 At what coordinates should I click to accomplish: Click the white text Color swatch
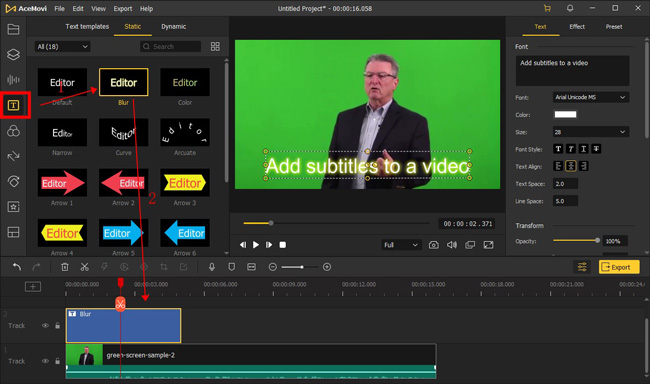coord(565,114)
